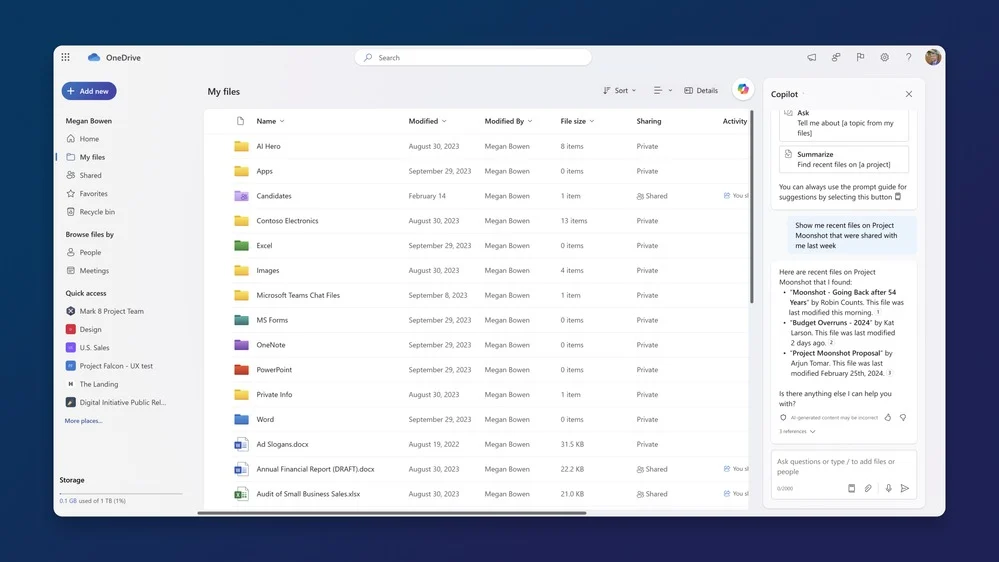Open the Contoso Electronics folder name
999x562 pixels.
click(x=287, y=220)
